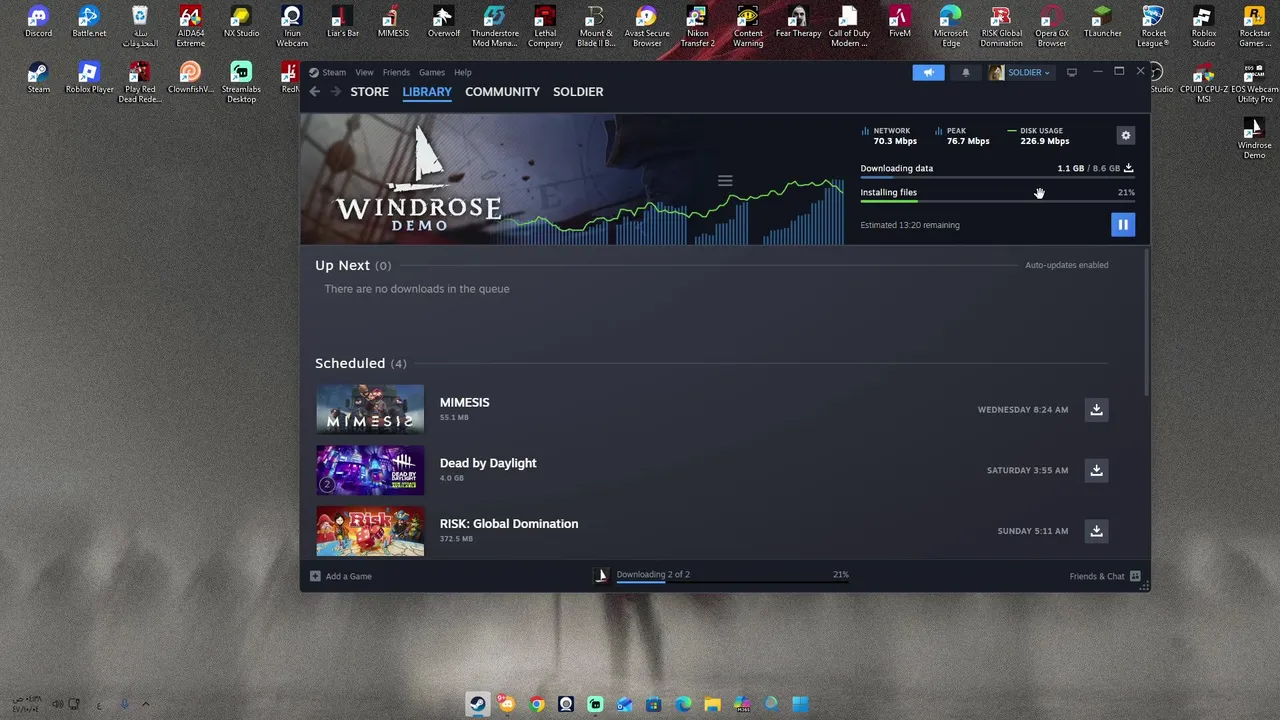Click the AIDA64 Extreme desktop icon

(x=190, y=26)
